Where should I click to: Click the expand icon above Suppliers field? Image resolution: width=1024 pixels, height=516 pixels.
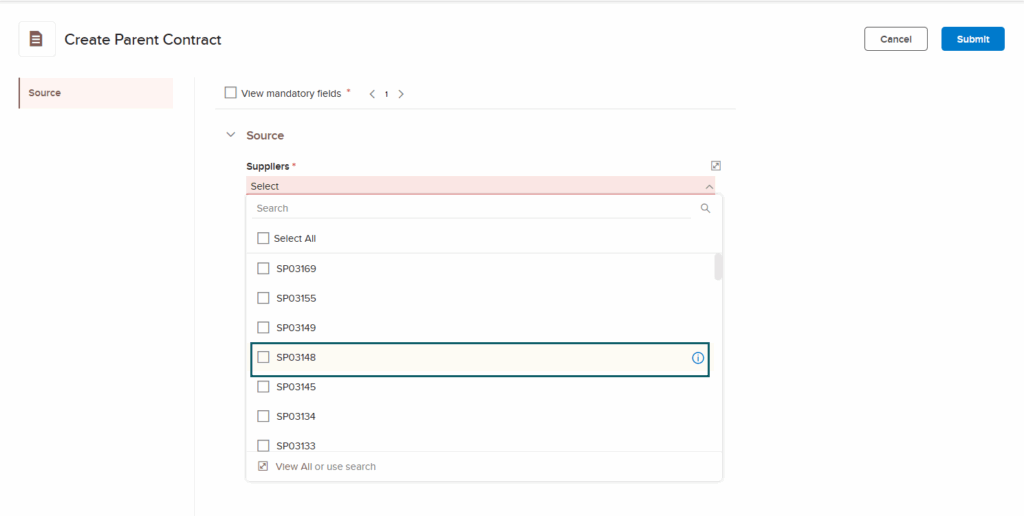[x=715, y=166]
